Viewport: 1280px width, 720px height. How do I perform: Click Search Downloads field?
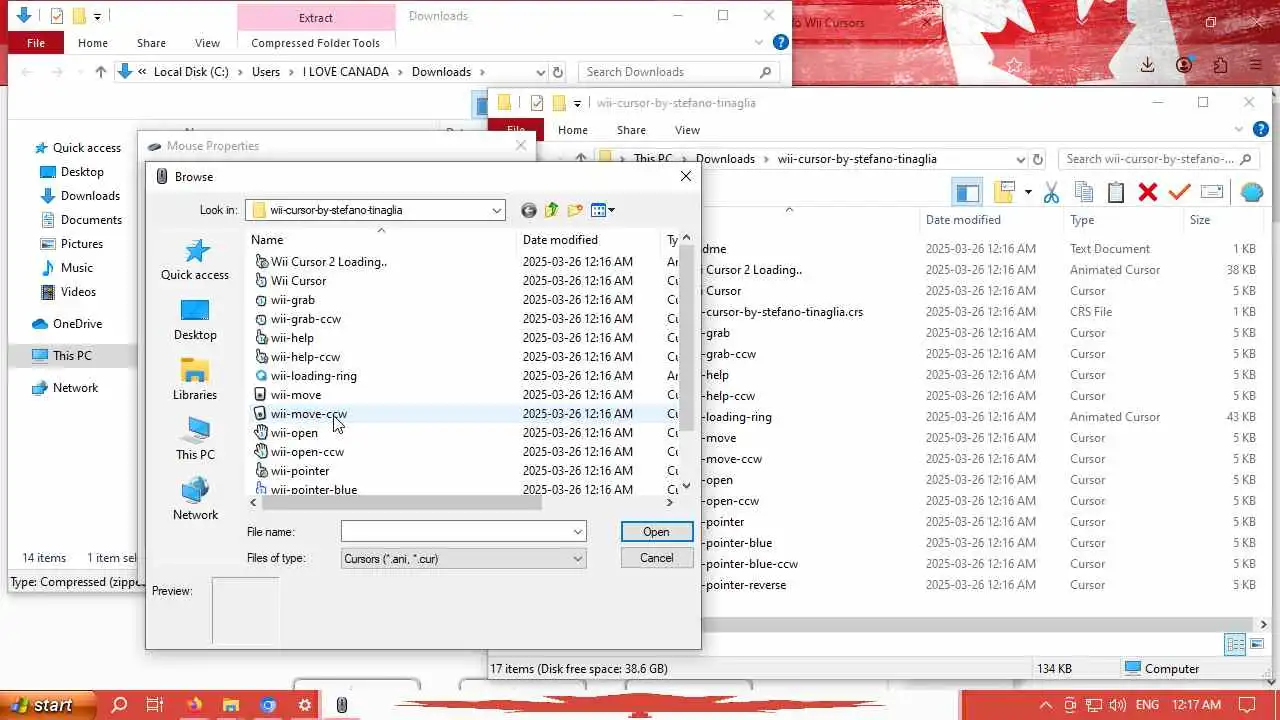679,72
